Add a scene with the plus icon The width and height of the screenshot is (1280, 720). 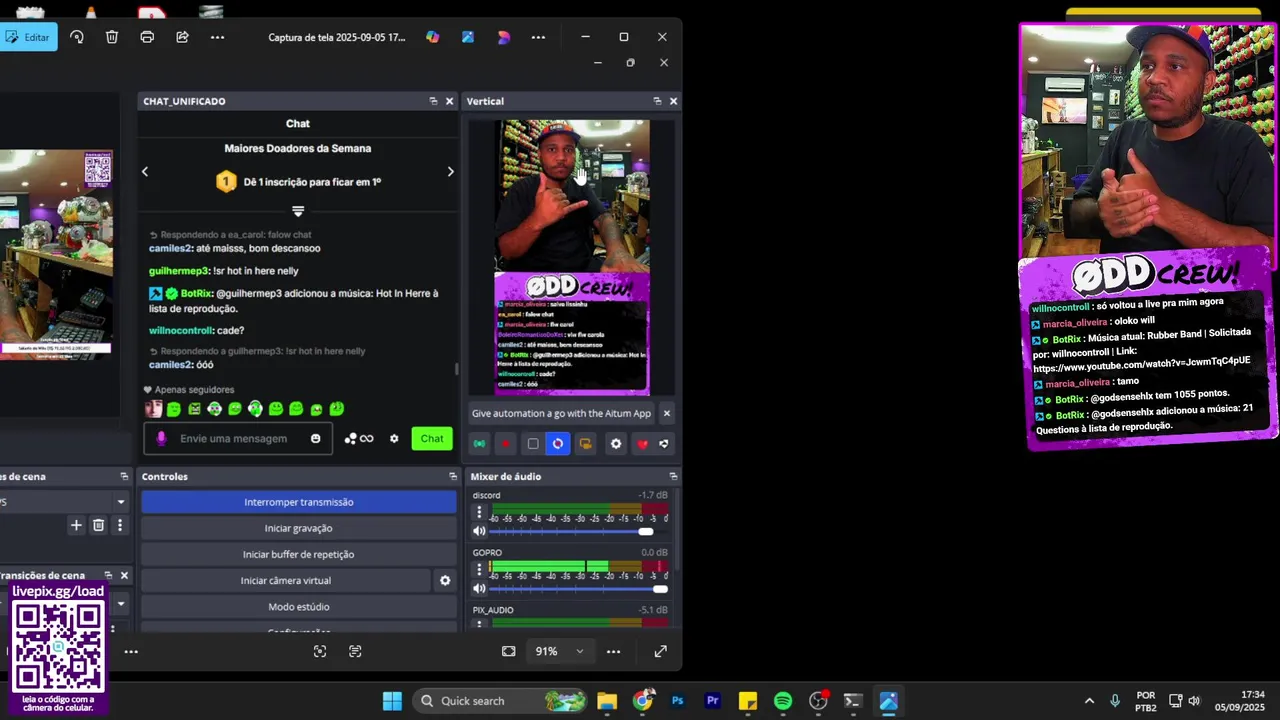(x=76, y=525)
